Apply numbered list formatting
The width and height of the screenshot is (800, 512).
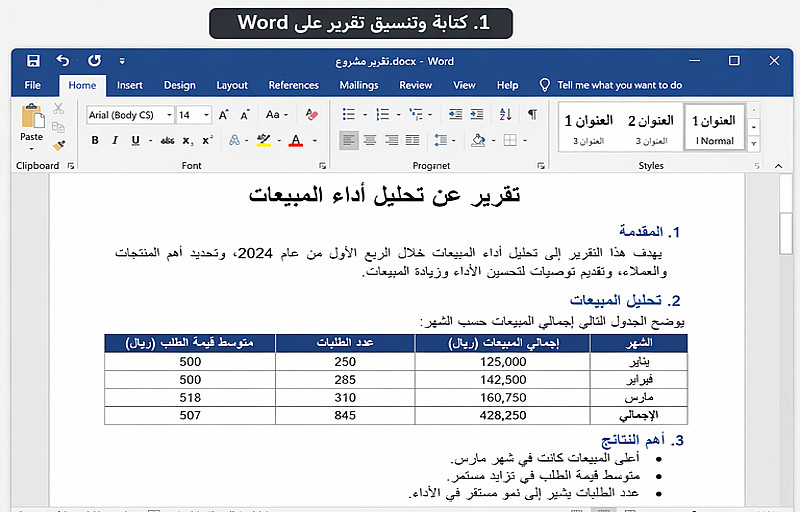tap(383, 114)
